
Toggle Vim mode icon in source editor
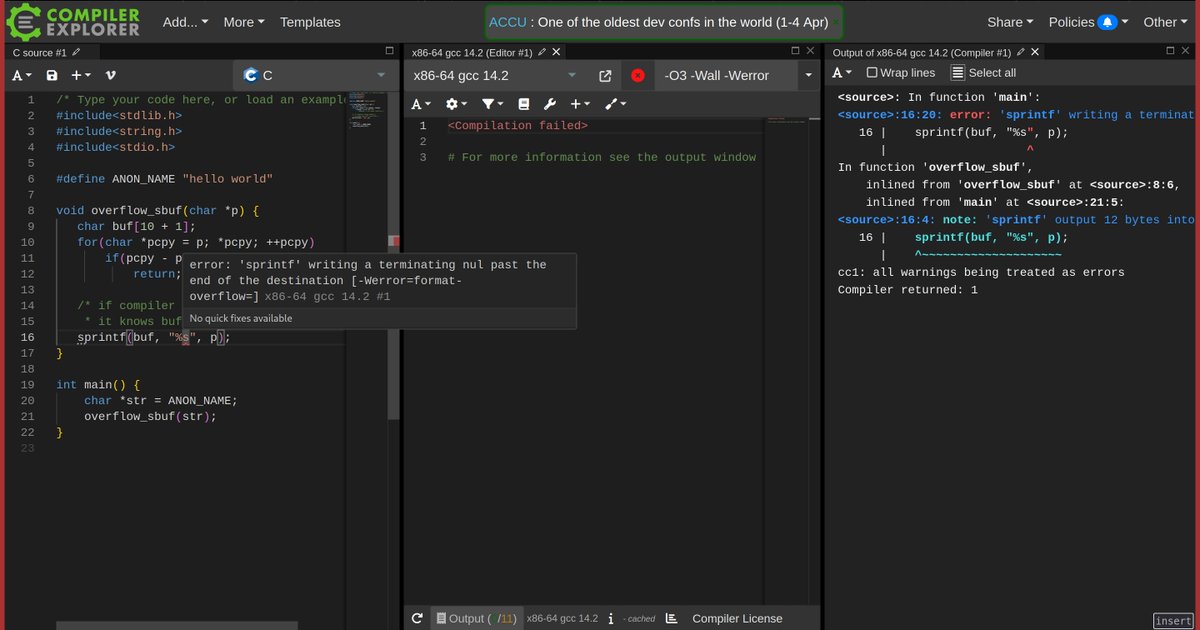[x=110, y=75]
